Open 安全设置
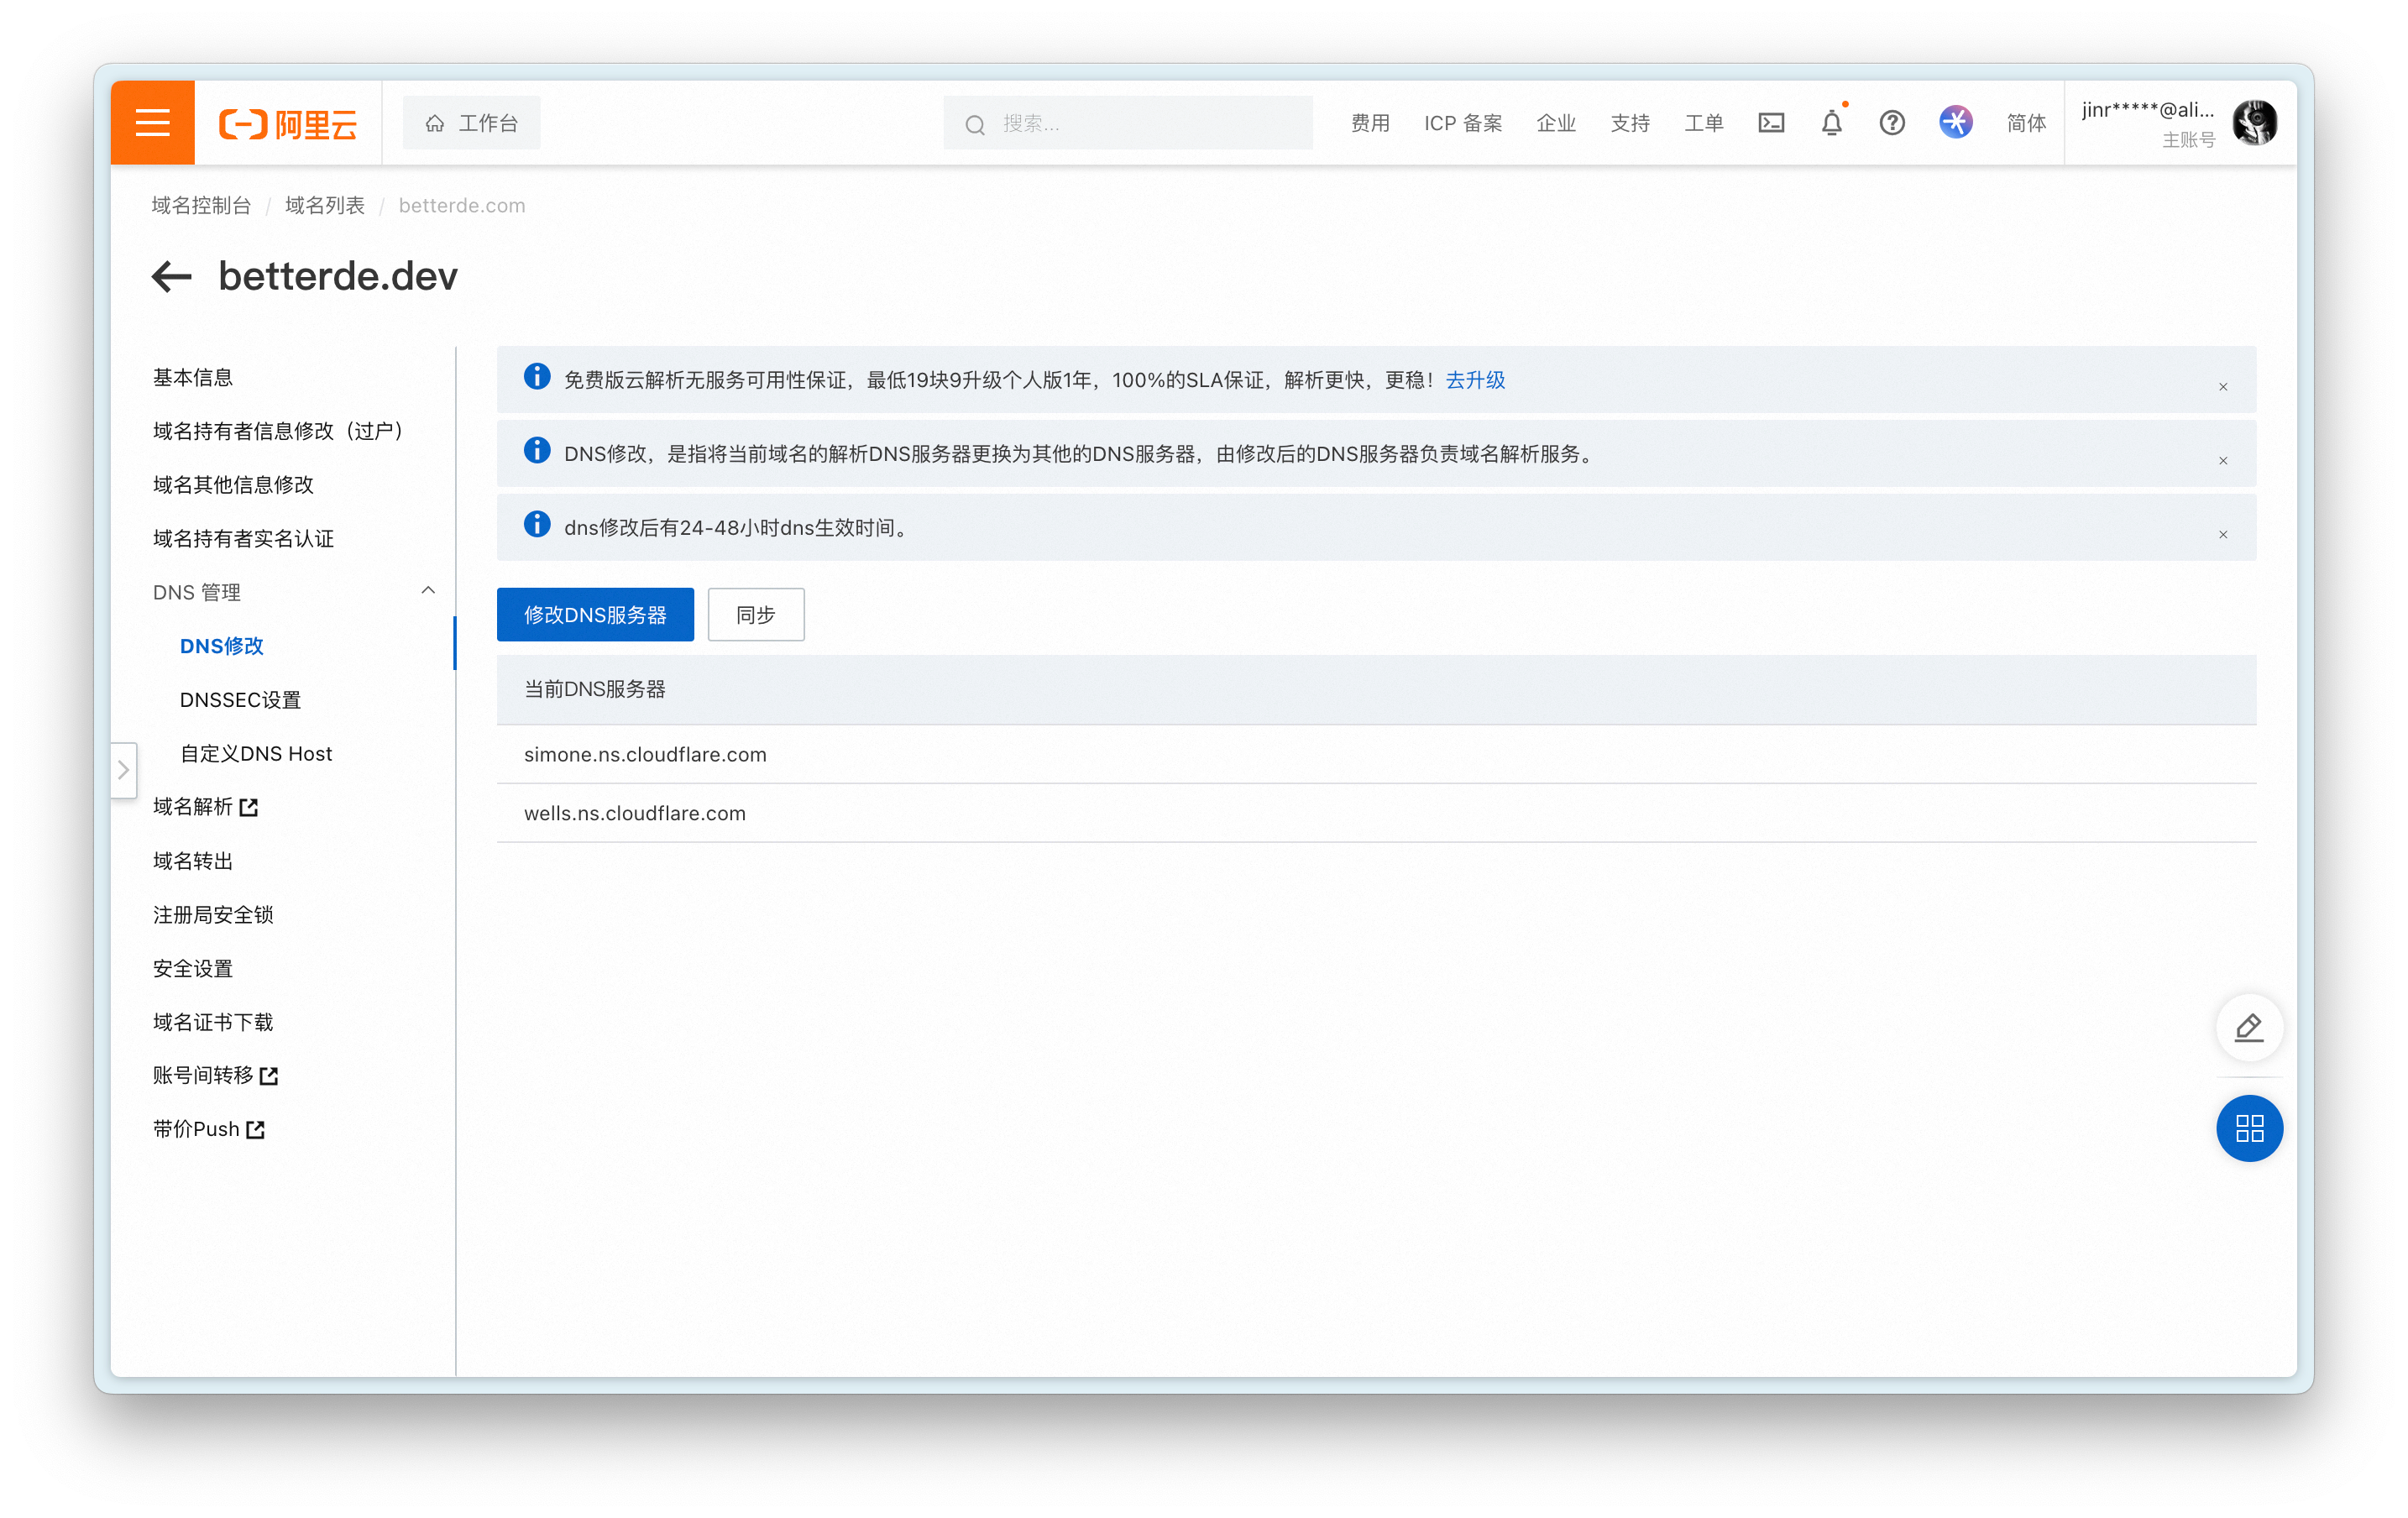Viewport: 2408px width, 1518px height. [193, 969]
